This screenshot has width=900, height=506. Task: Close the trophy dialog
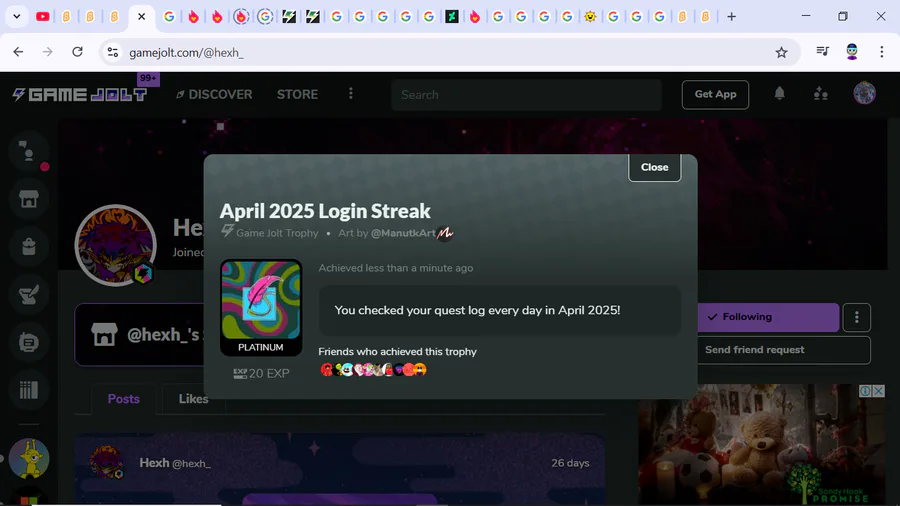pos(654,167)
